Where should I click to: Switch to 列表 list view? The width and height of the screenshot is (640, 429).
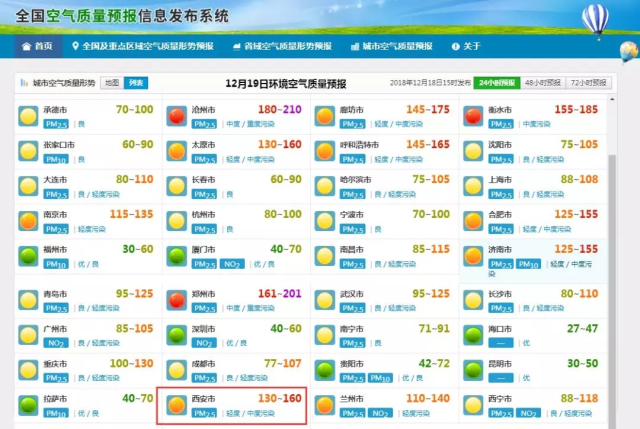pyautogui.click(x=135, y=83)
